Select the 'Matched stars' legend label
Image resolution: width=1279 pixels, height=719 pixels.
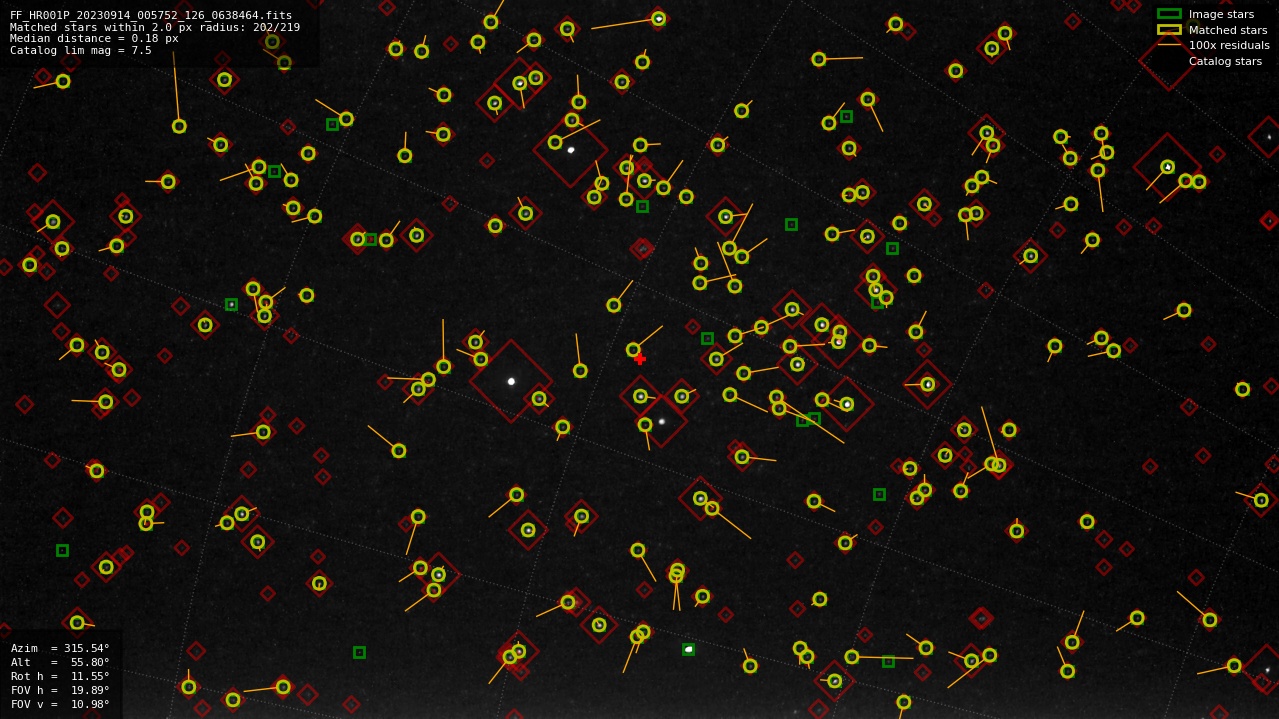1228,30
